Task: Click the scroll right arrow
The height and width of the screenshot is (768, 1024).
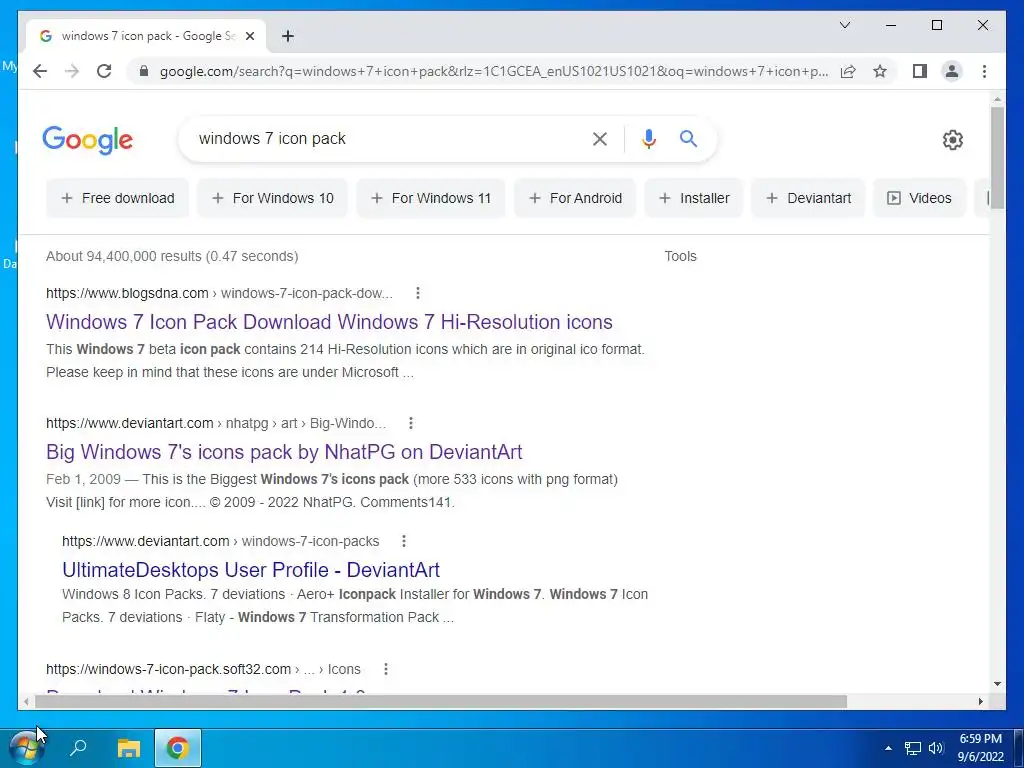Action: coord(980,701)
